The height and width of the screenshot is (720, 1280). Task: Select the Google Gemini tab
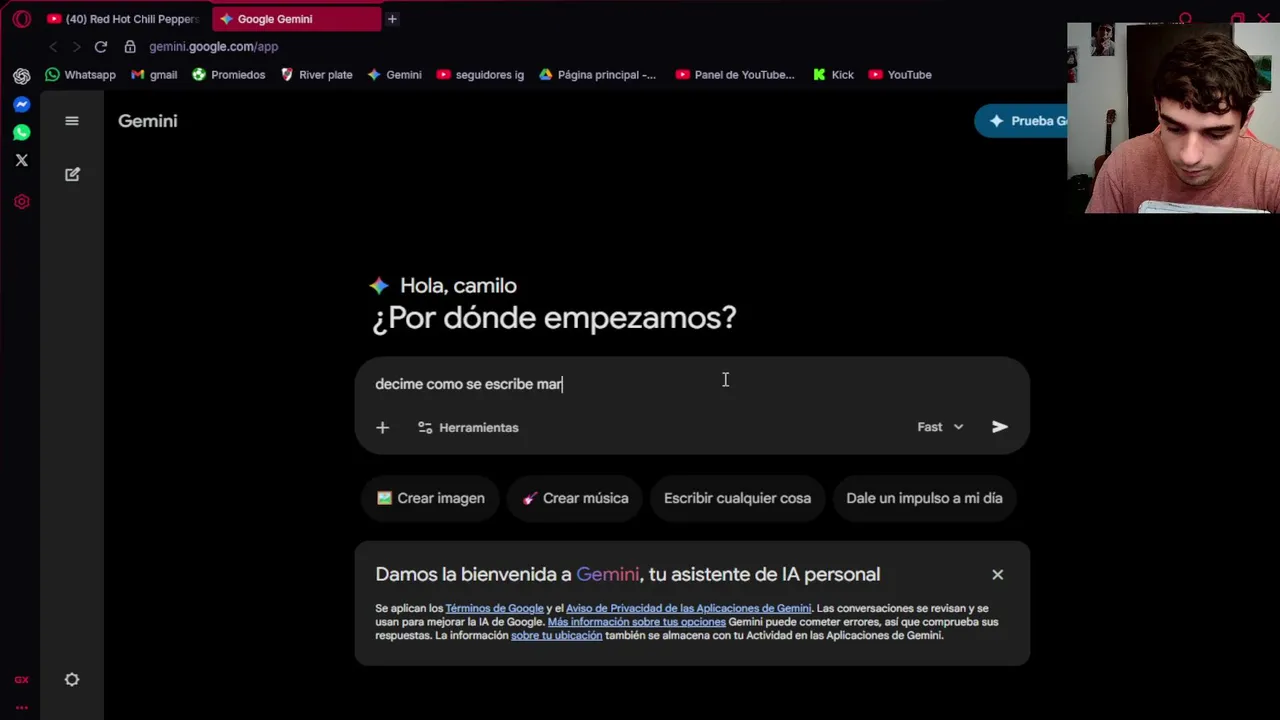[296, 19]
